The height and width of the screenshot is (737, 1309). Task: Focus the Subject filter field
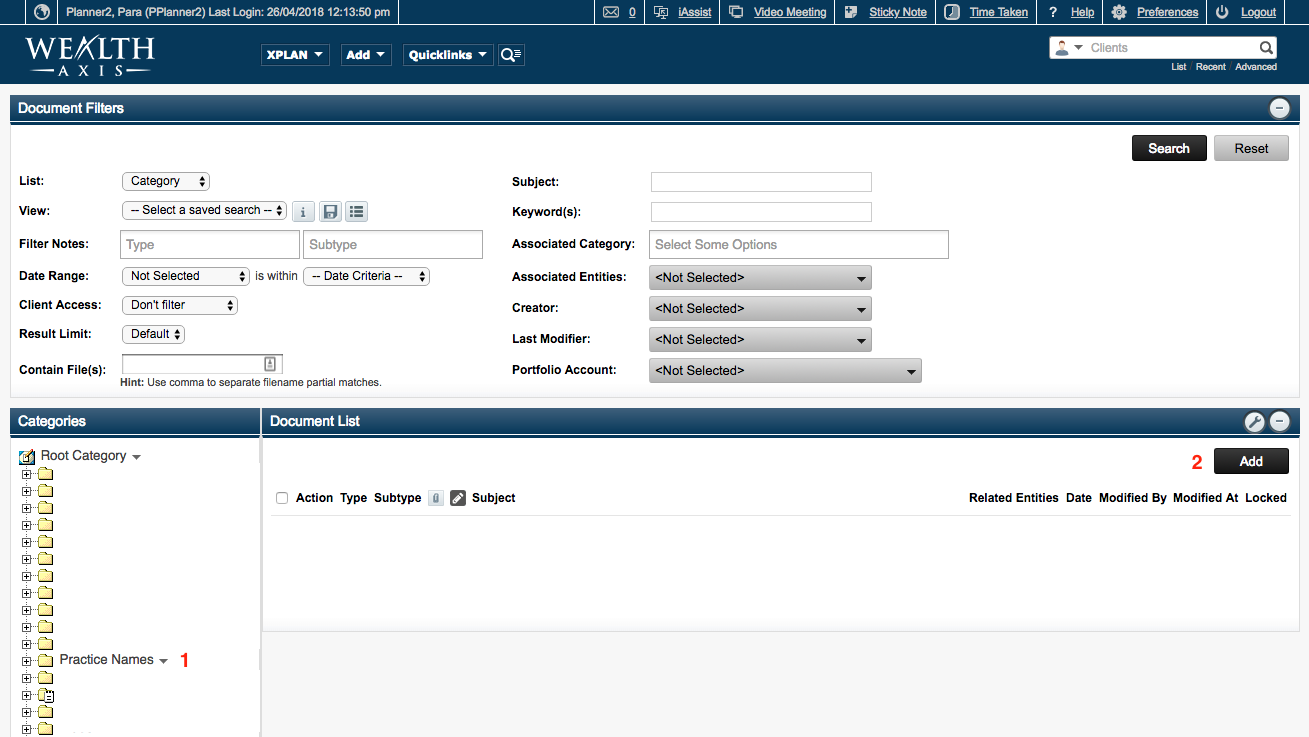tap(761, 182)
